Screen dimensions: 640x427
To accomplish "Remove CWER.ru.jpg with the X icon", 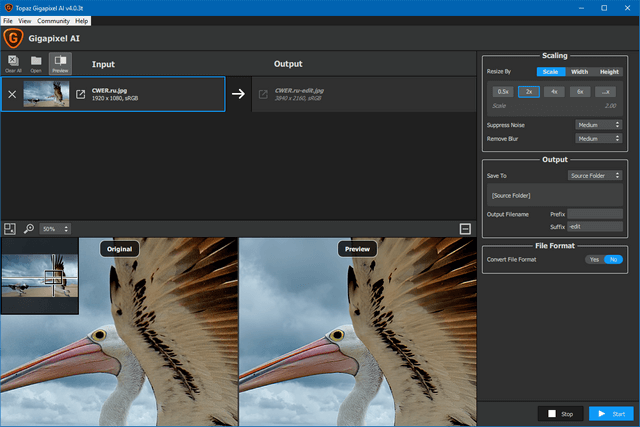I will [12, 94].
